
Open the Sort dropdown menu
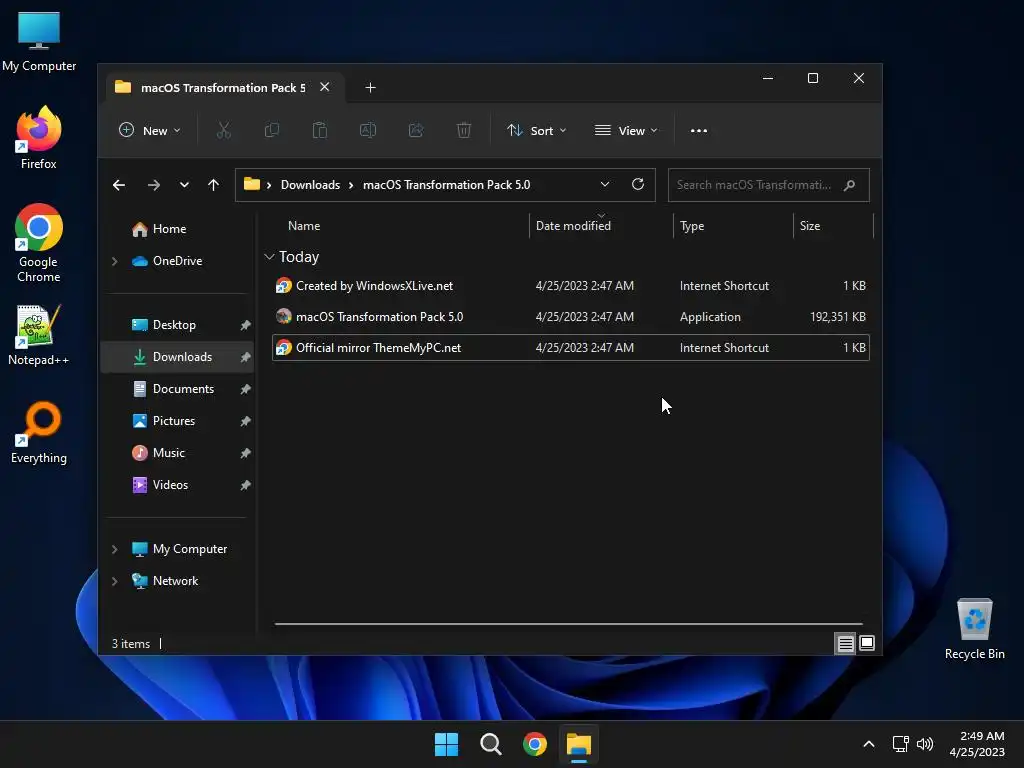click(537, 131)
